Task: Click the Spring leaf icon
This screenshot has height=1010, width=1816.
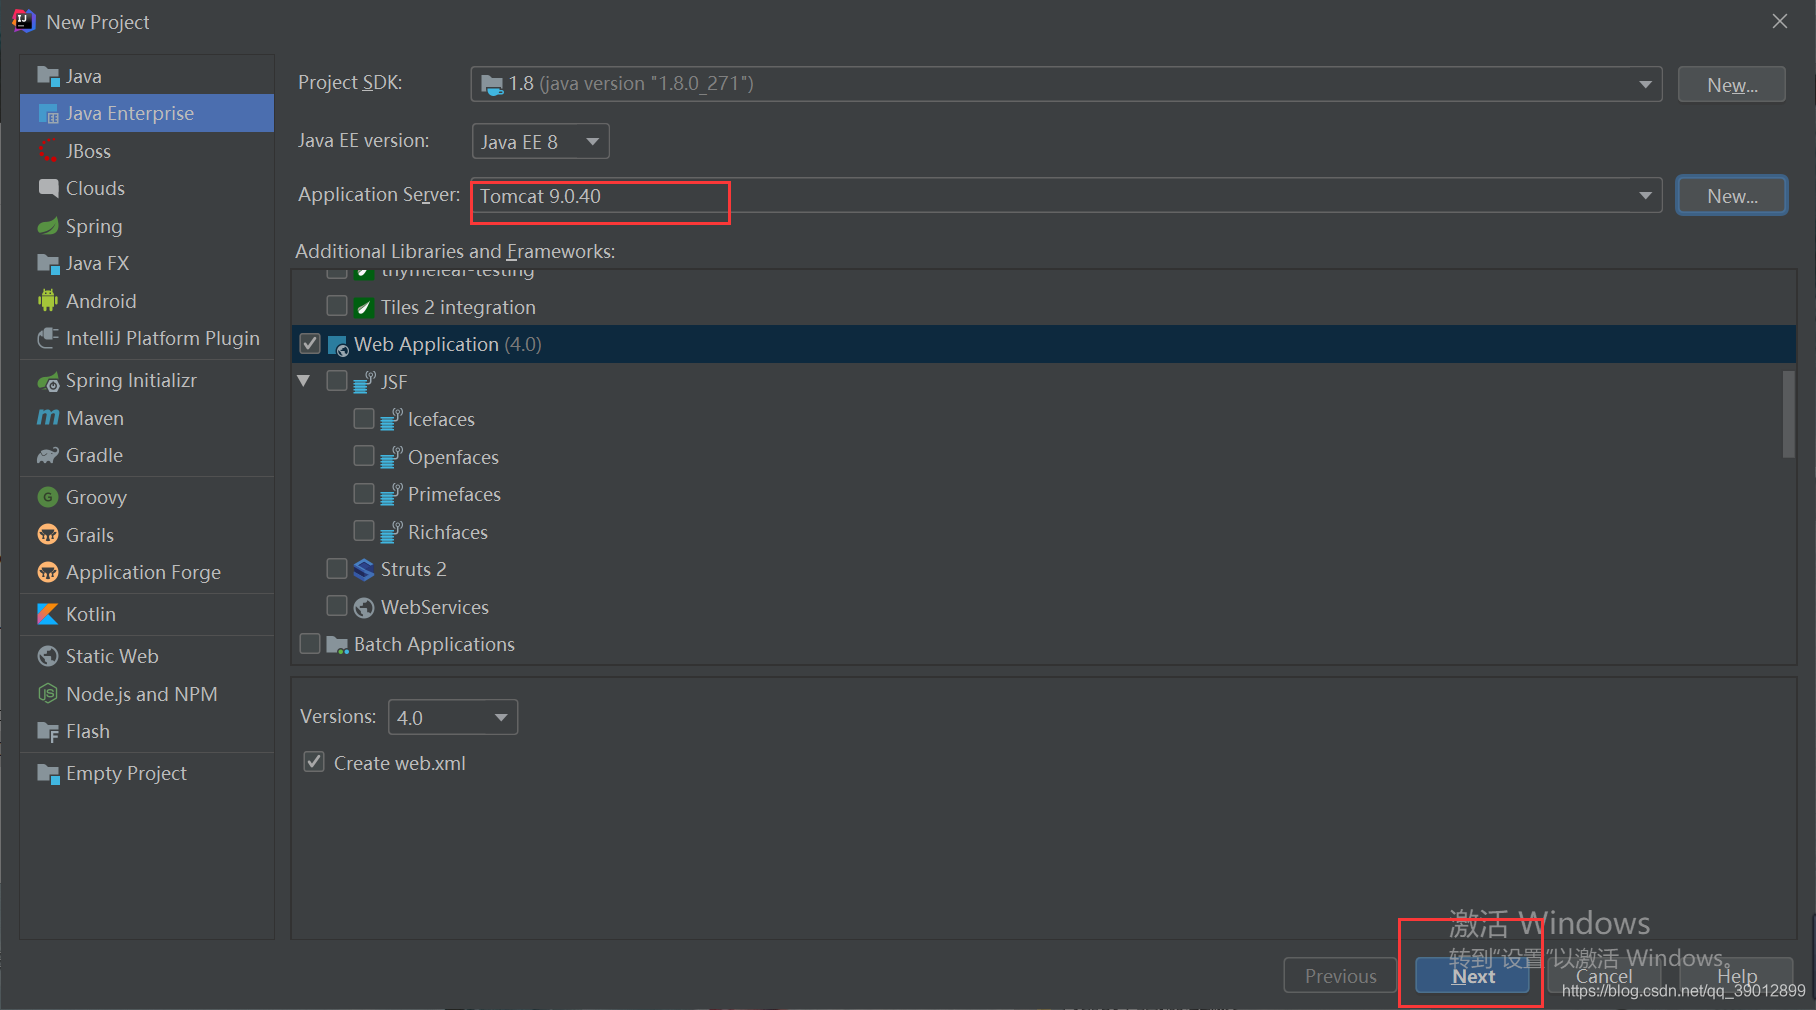Action: 48,226
